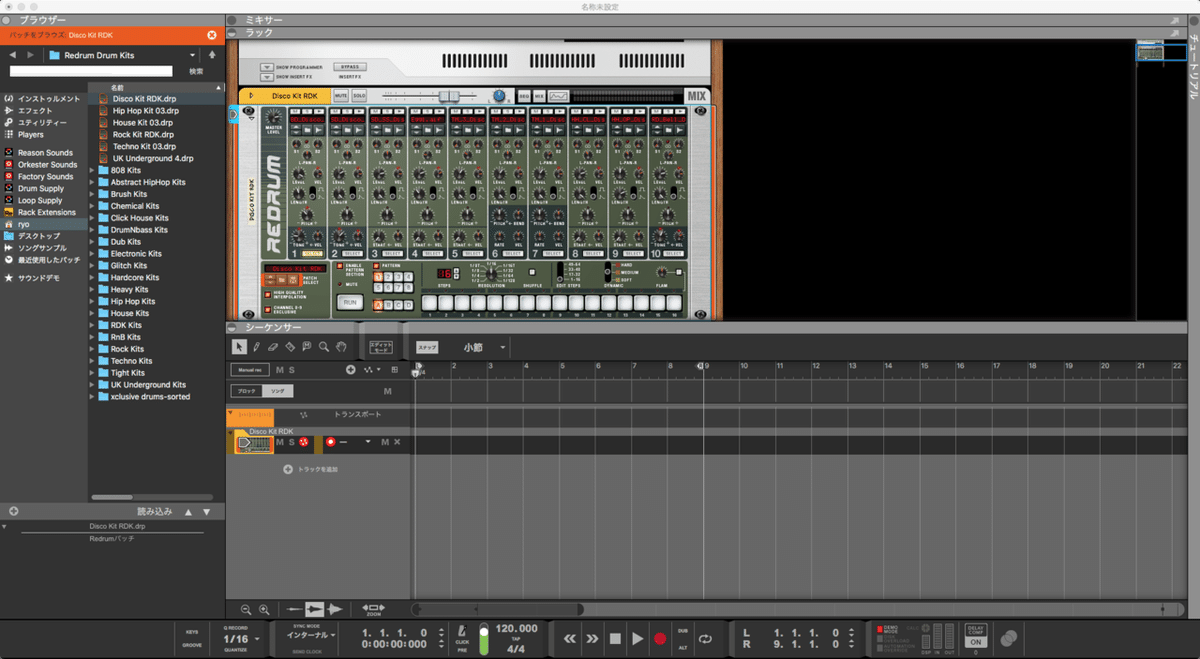Viewport: 1200px width, 659px height.
Task: Click the 120.000 tempo display
Action: tap(517, 629)
